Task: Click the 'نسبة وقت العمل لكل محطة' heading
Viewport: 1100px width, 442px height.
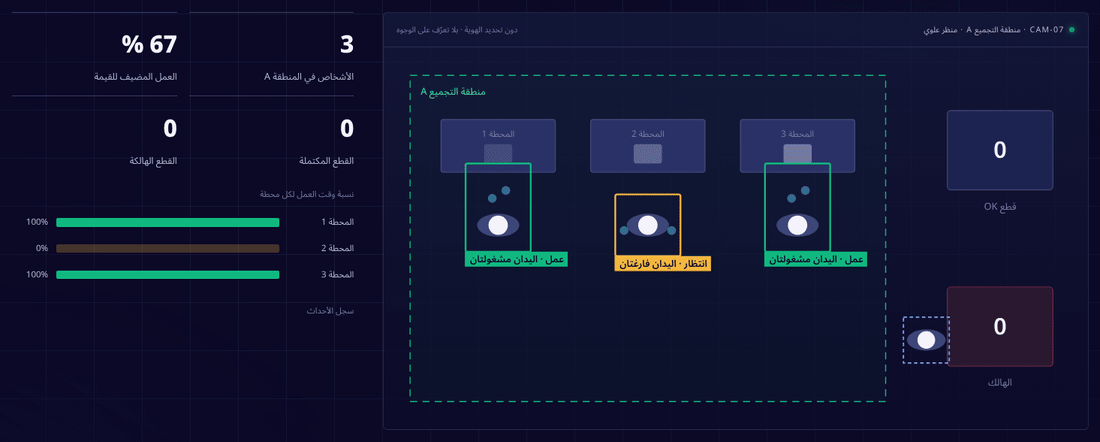Action: 307,194
